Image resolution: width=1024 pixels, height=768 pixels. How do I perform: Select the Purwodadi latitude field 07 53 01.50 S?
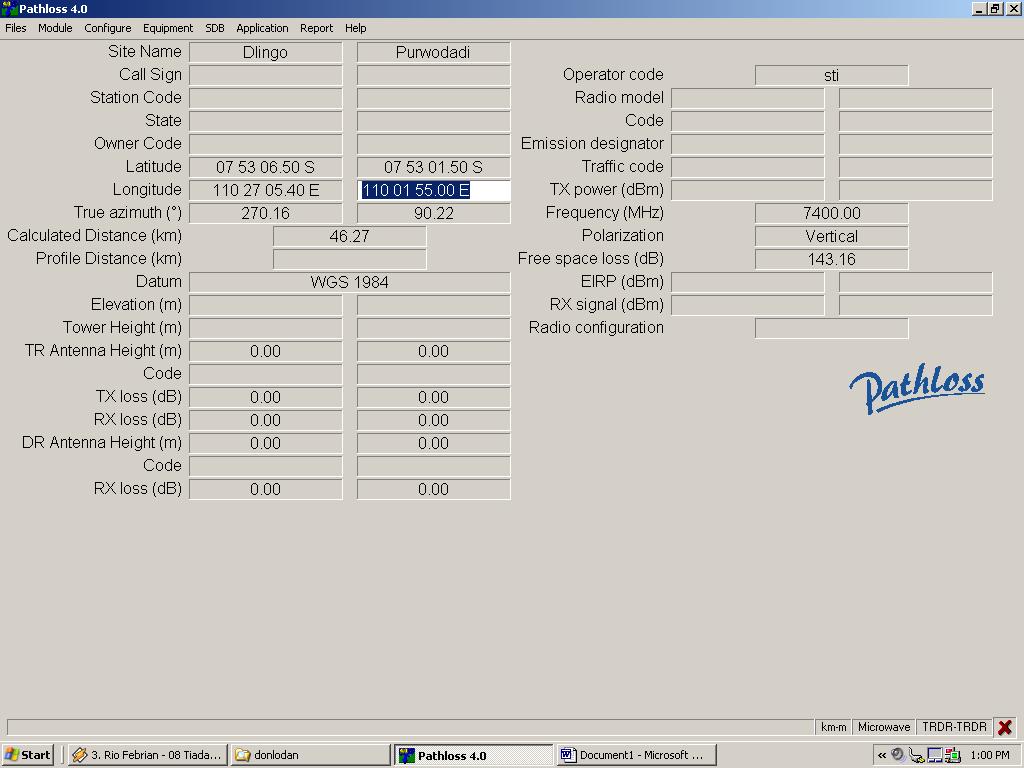coord(433,167)
